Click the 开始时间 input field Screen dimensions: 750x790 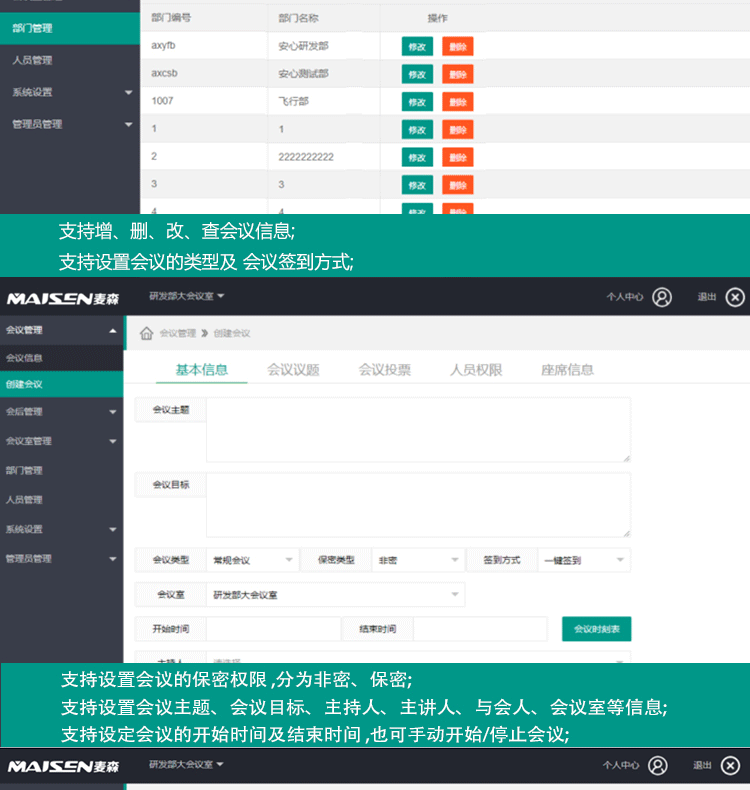click(x=272, y=629)
